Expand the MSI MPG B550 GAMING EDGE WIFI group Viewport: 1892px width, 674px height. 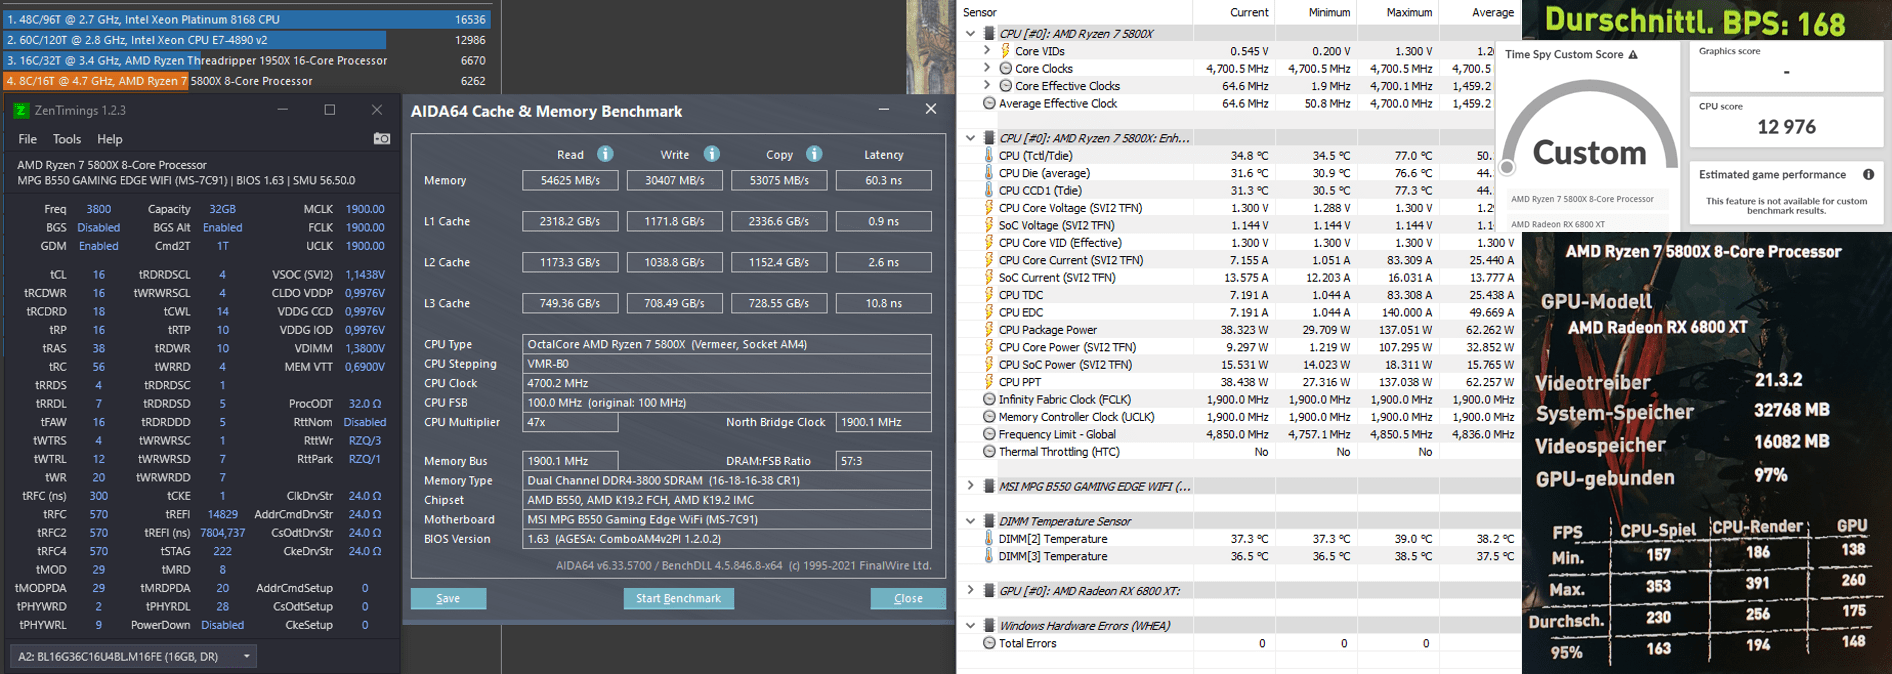coord(970,487)
